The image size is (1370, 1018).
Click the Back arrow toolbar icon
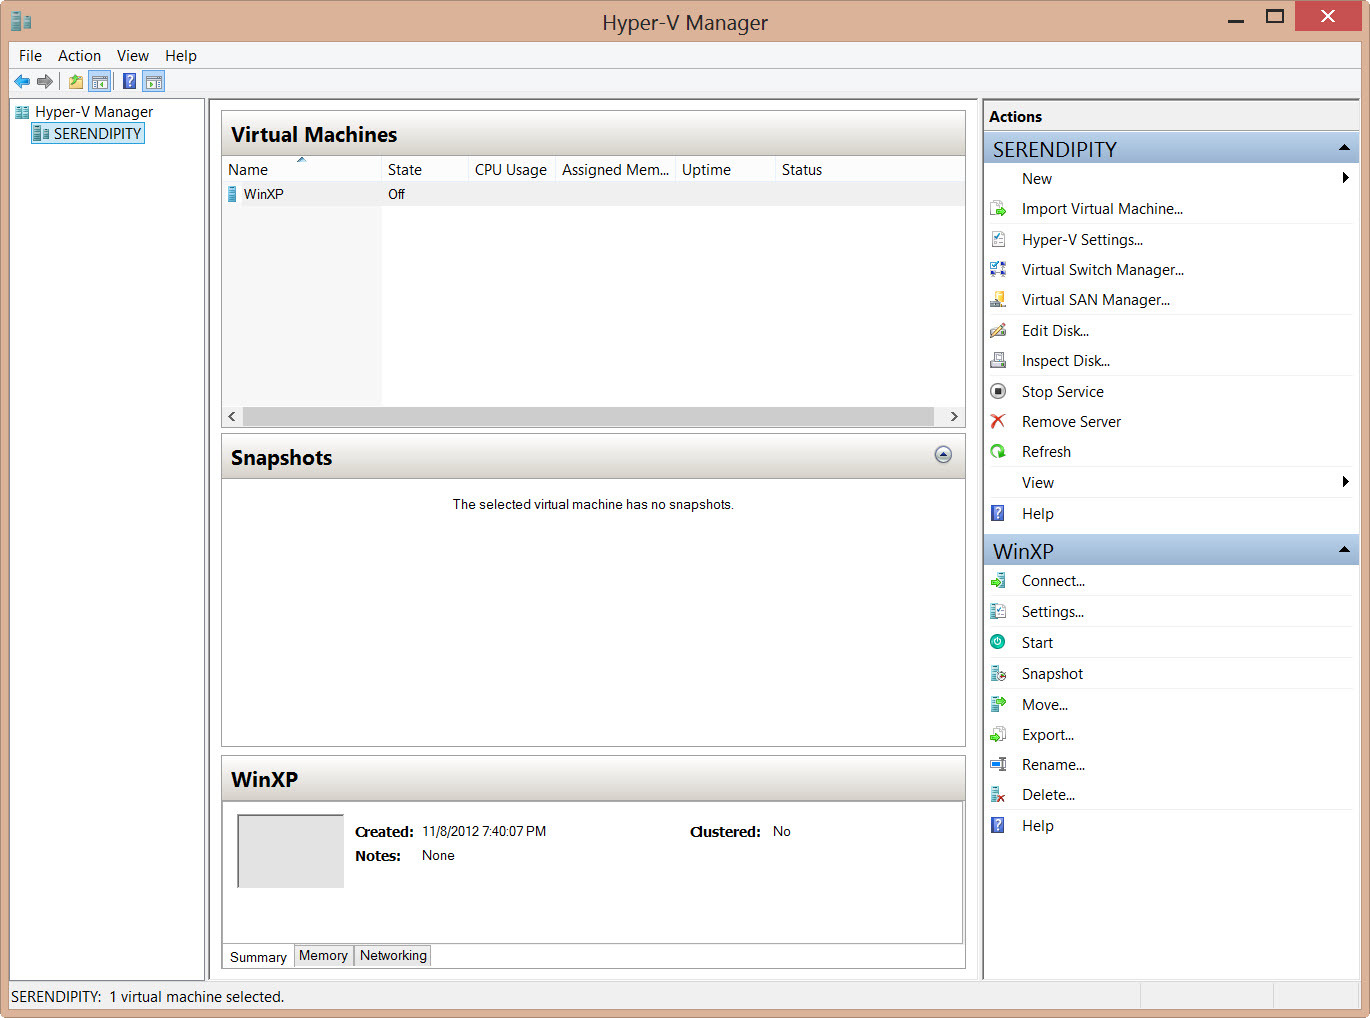click(x=22, y=81)
